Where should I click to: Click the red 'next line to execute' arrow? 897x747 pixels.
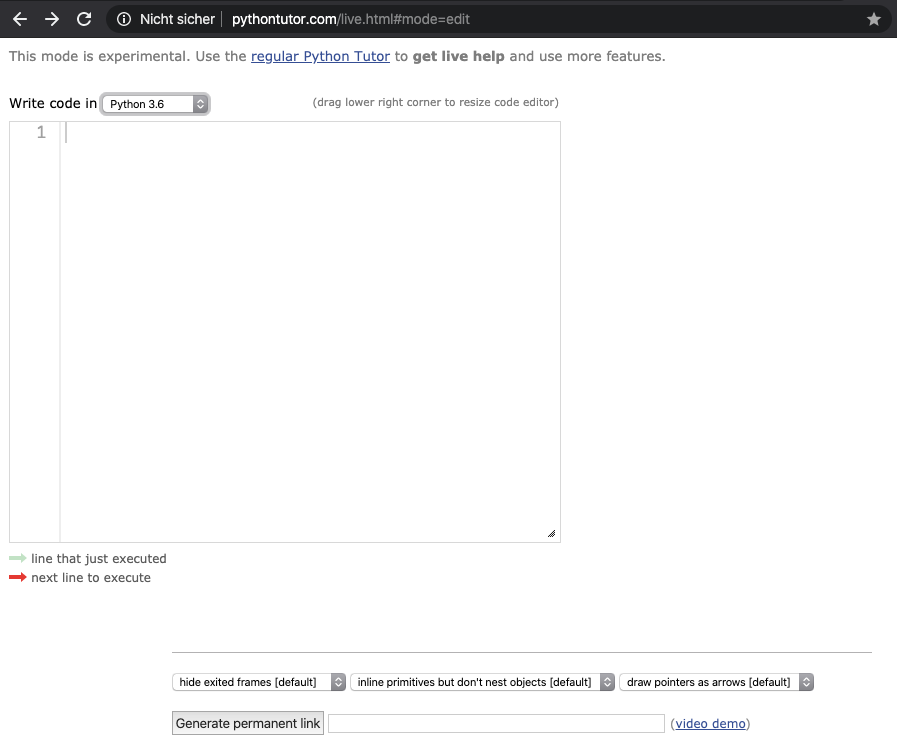[x=18, y=577]
